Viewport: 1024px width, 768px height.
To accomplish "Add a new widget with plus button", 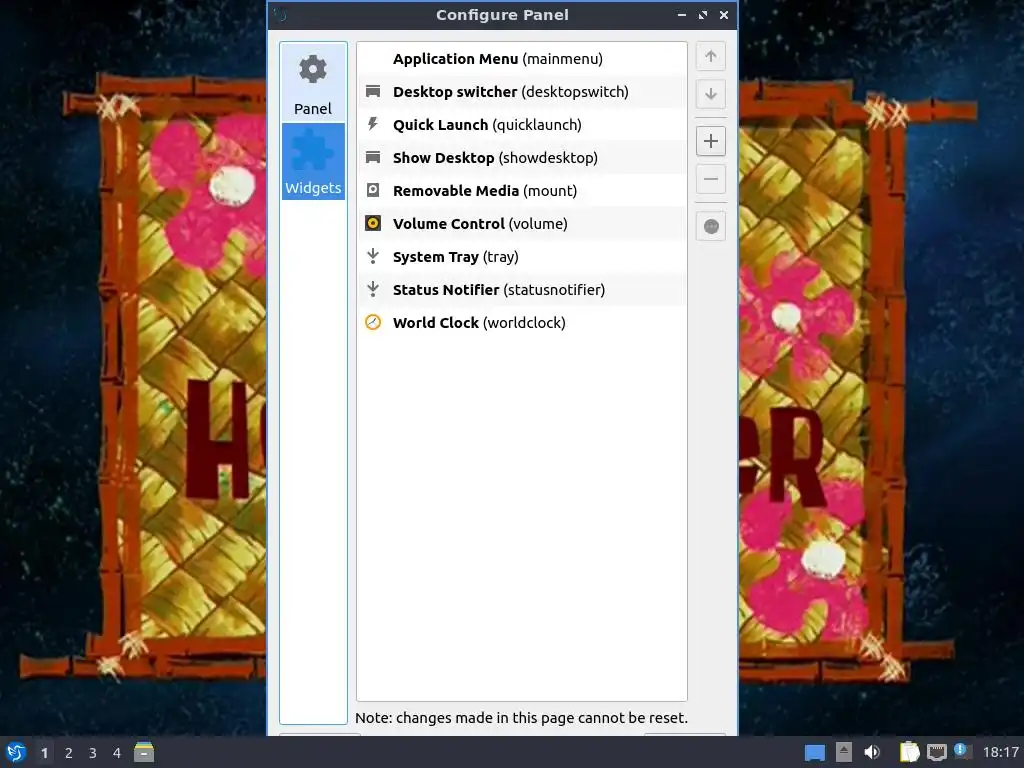I will coord(711,141).
